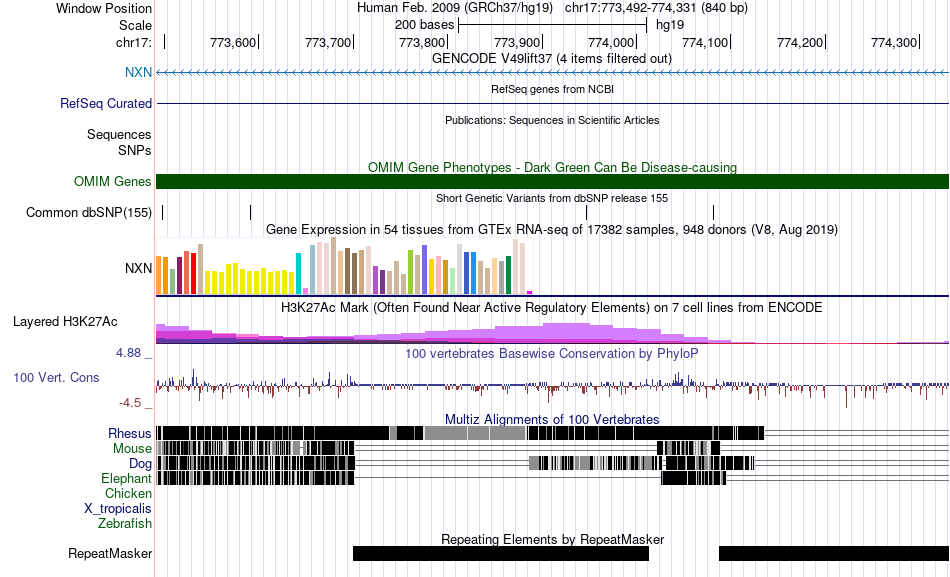This screenshot has width=950, height=577.
Task: Click the 773,900 ruler coordinate
Action: pyautogui.click(x=517, y=42)
